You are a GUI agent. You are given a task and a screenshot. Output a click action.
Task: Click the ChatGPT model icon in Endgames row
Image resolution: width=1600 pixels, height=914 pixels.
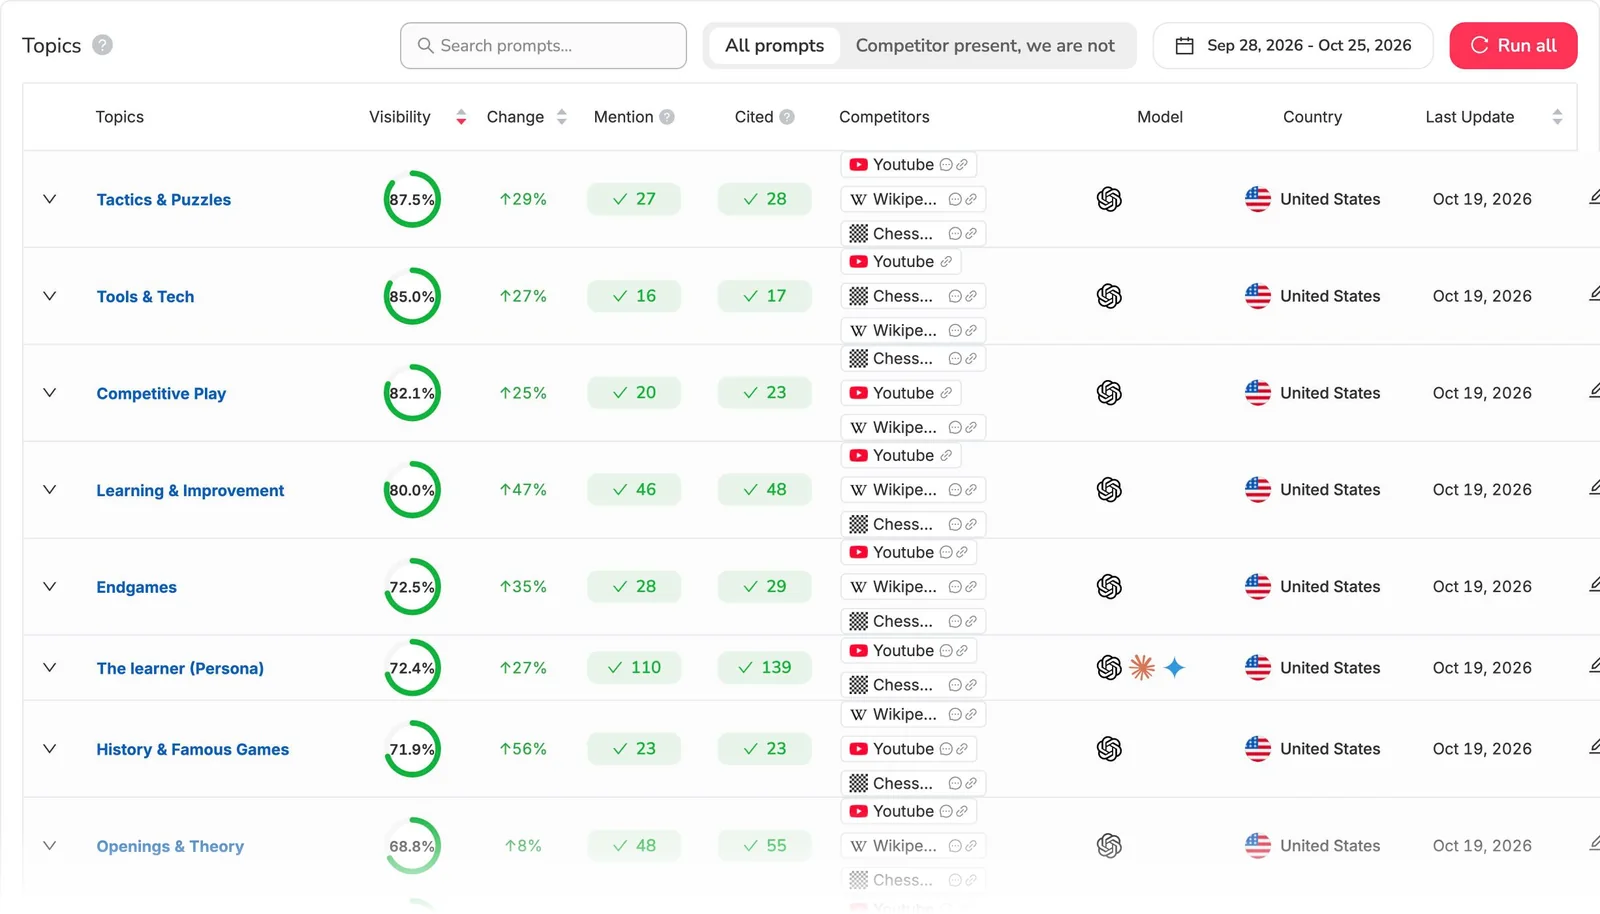click(x=1109, y=586)
